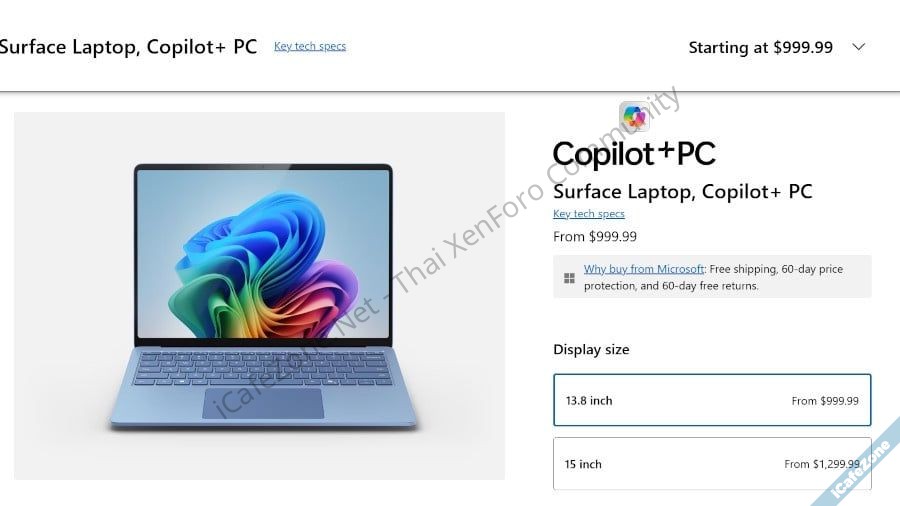Open the Why buy from Microsoft link

click(643, 268)
